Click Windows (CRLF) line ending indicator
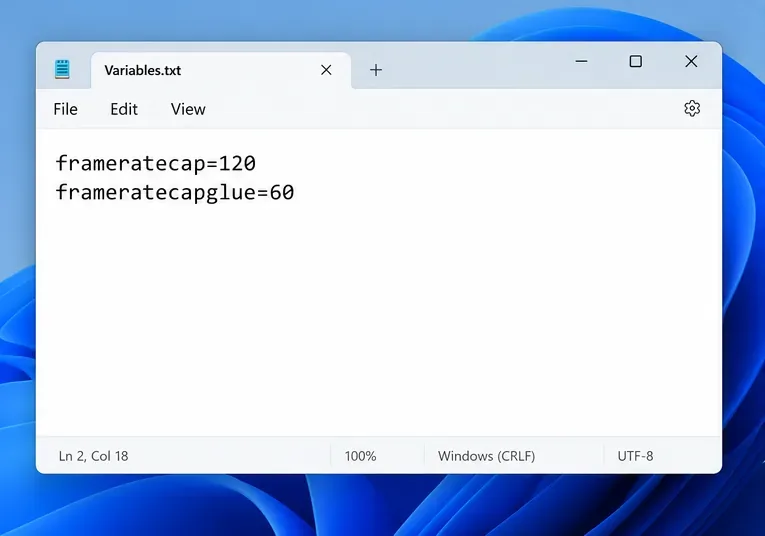The height and width of the screenshot is (536, 765). coord(486,456)
